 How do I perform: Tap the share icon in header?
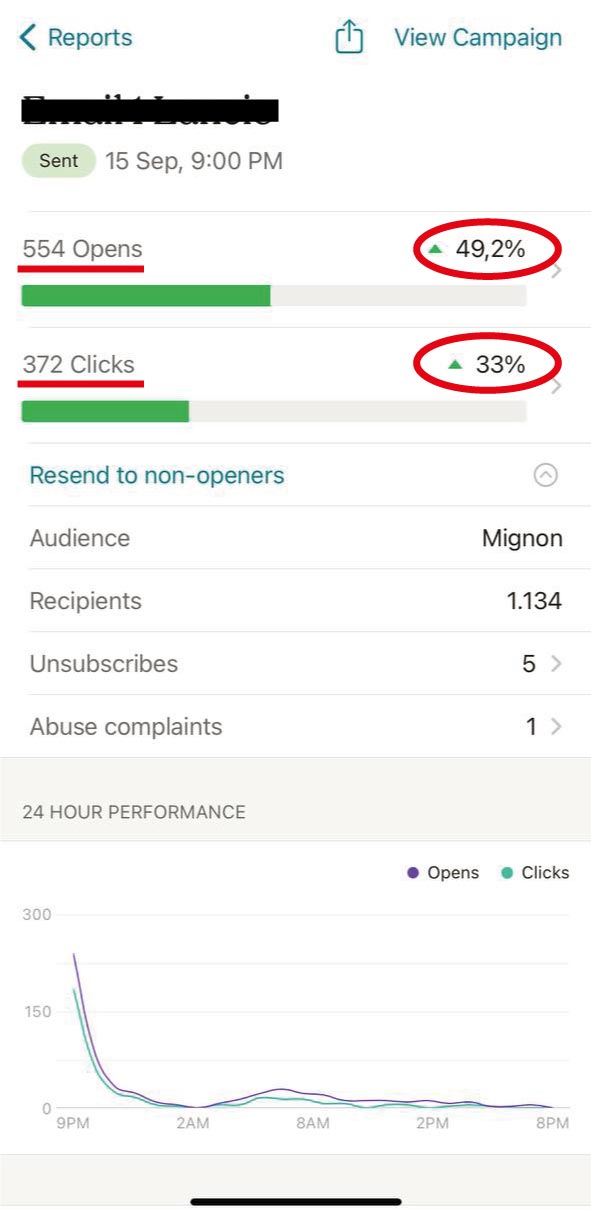tap(348, 37)
